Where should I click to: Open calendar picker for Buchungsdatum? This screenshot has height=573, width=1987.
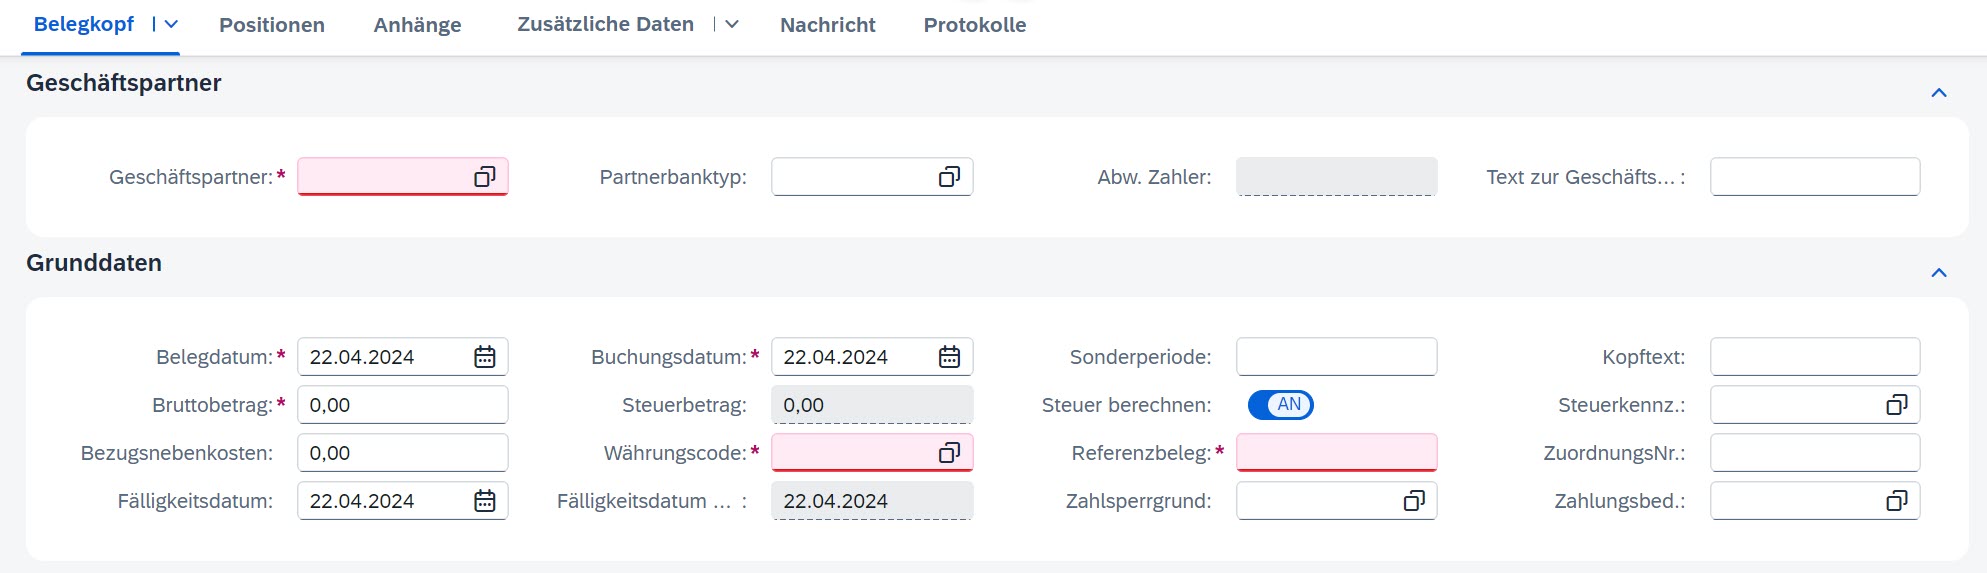click(949, 357)
